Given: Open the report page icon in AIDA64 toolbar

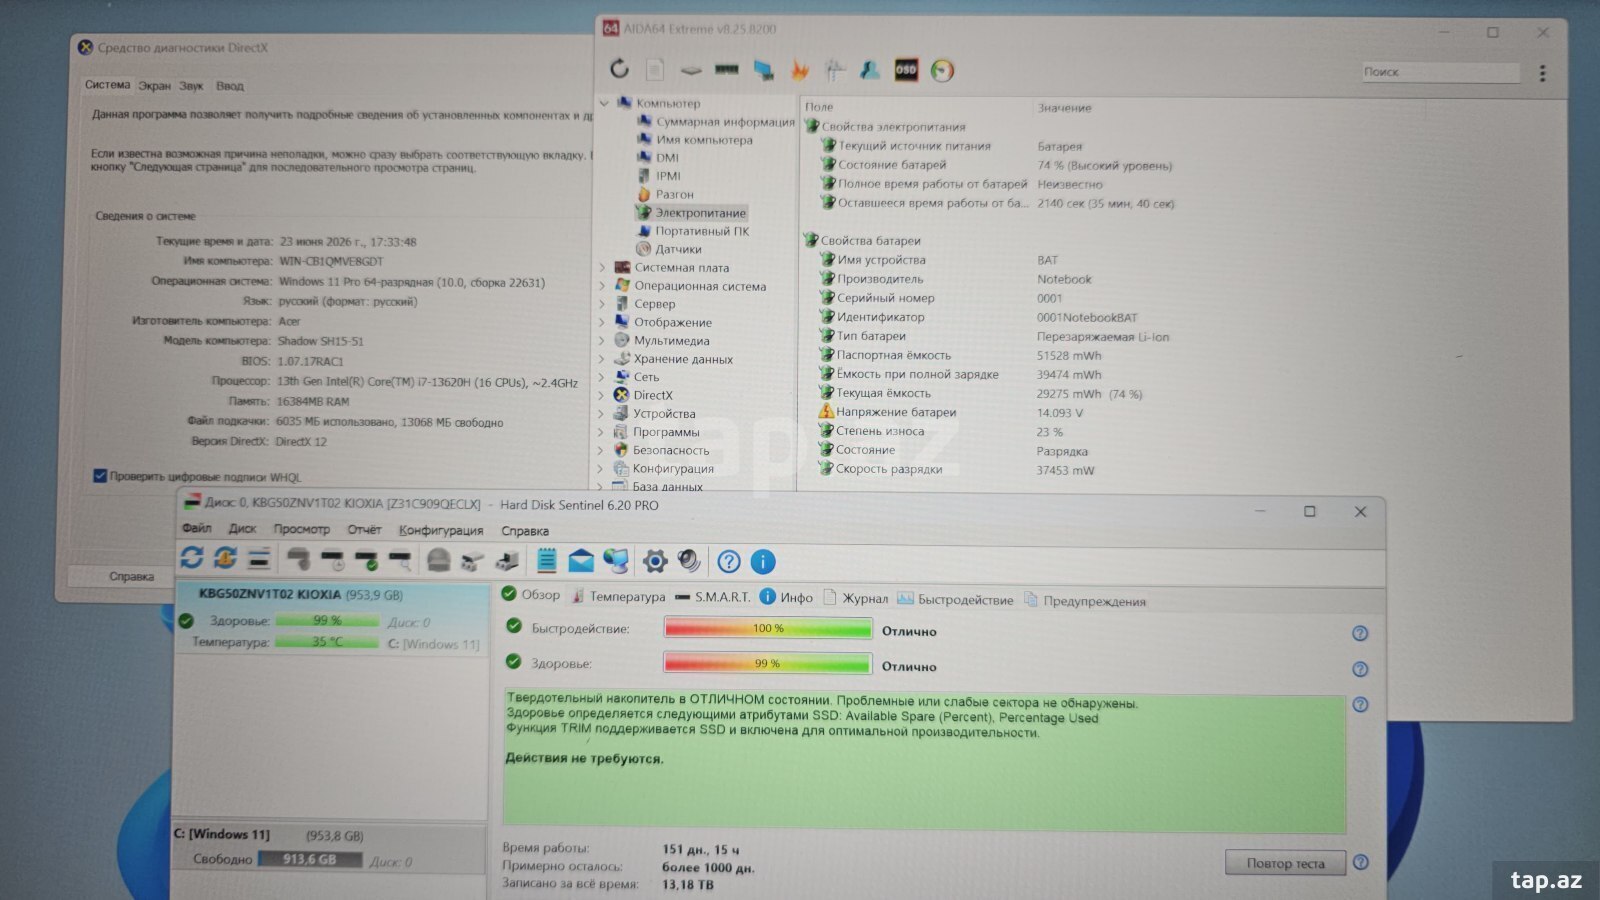Looking at the screenshot, I should (x=654, y=69).
